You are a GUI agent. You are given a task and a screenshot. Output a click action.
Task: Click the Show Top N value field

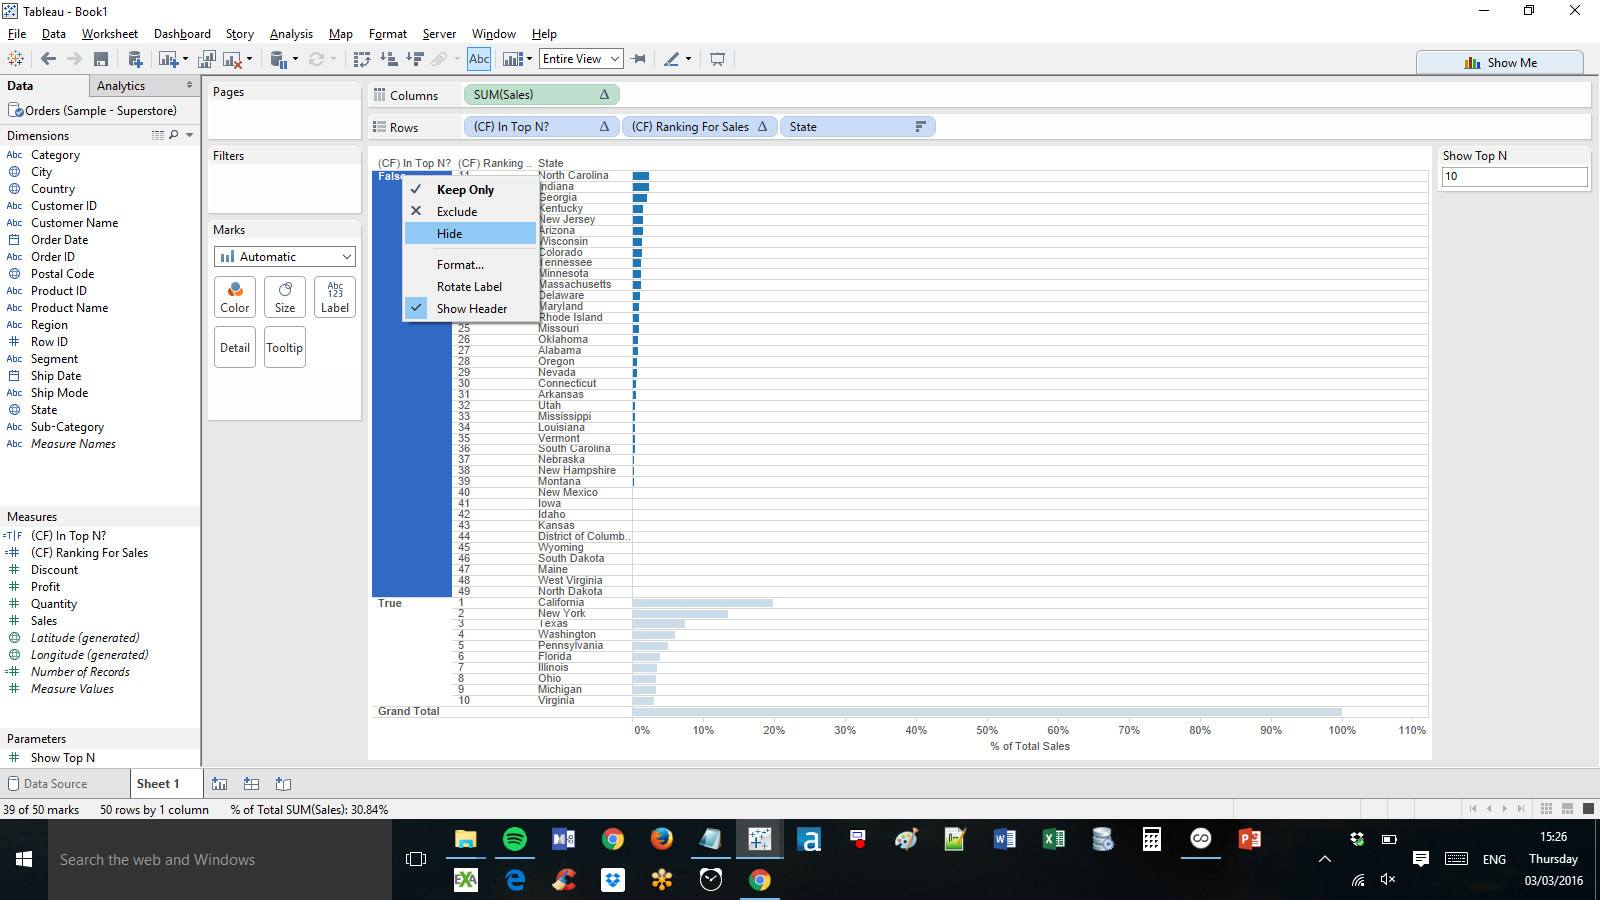[1513, 177]
